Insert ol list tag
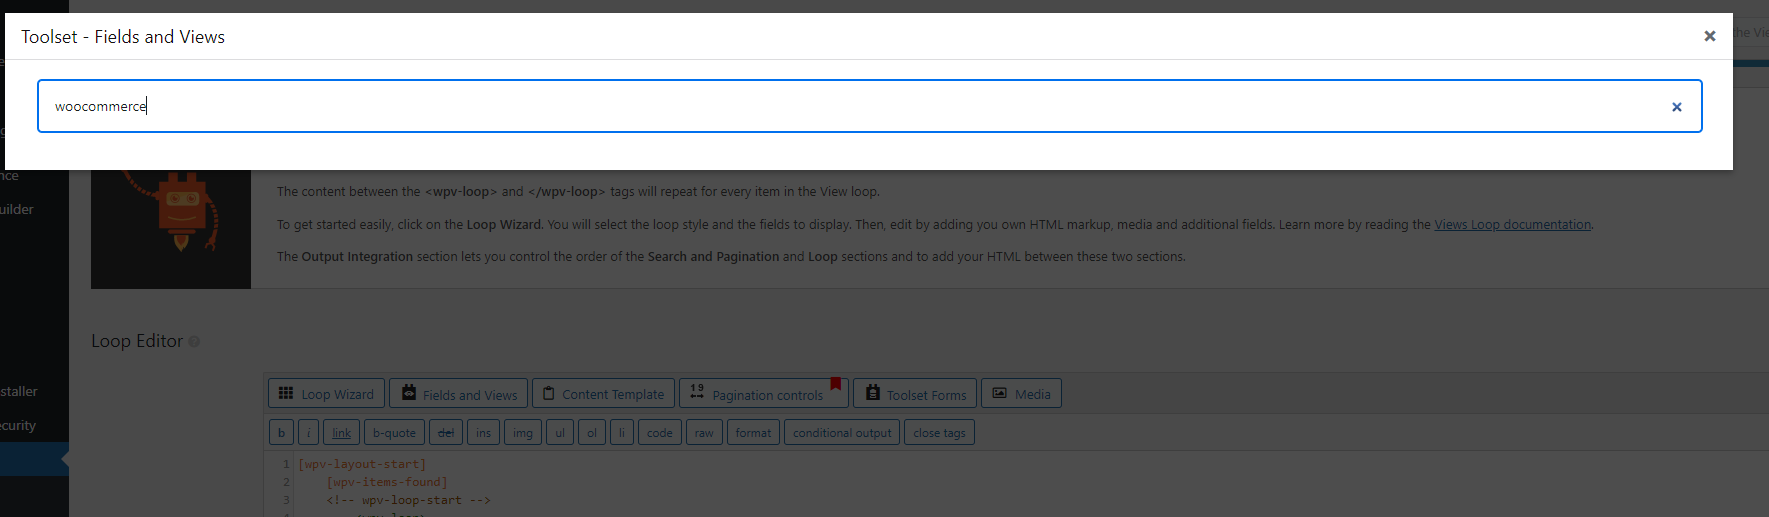The height and width of the screenshot is (517, 1769). (x=592, y=432)
